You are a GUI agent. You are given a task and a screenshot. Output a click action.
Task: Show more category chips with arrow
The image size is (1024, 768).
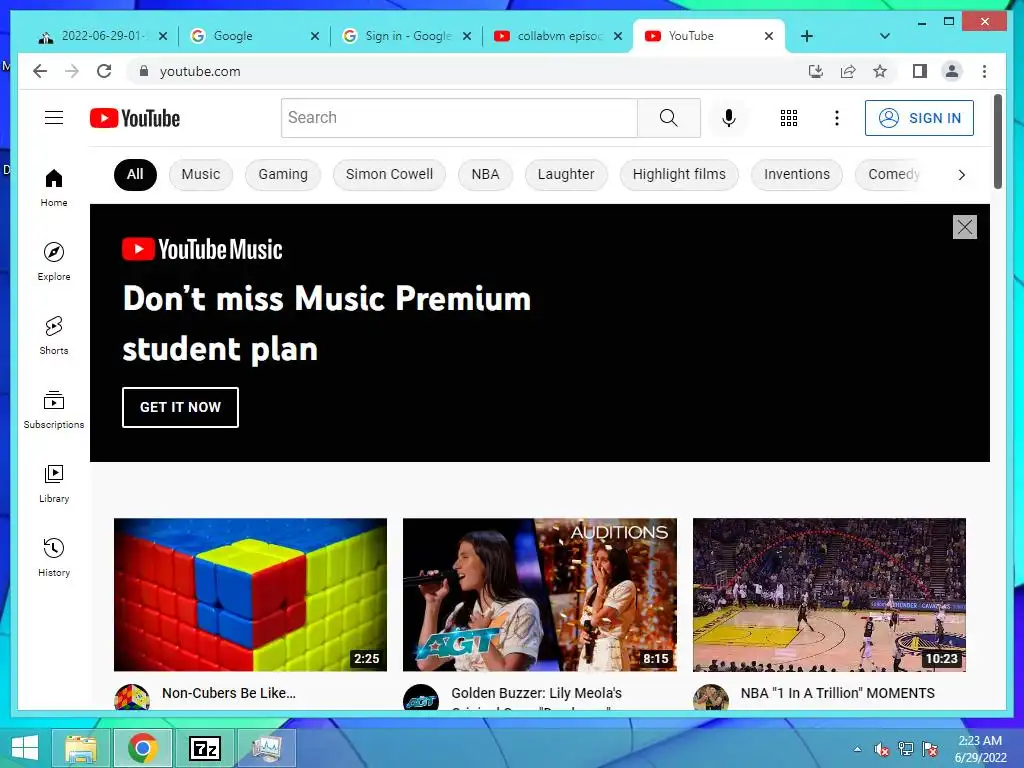coord(961,174)
